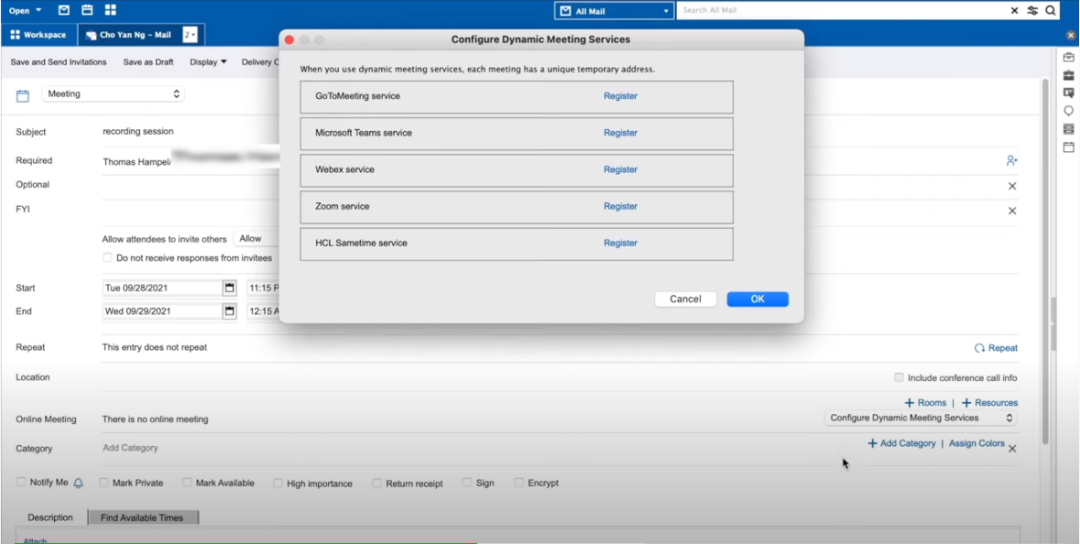Remove category row with X icon
Viewport: 1080px width, 544px height.
click(1012, 449)
